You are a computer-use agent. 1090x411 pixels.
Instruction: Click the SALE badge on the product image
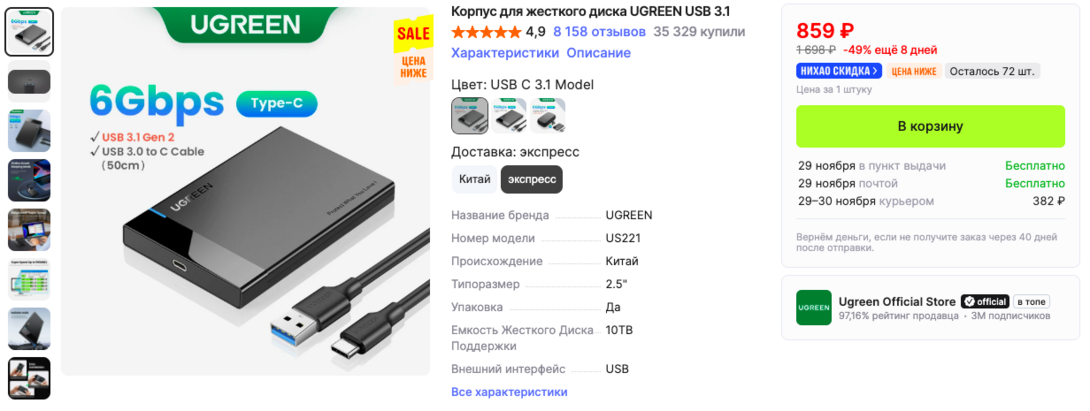(413, 33)
